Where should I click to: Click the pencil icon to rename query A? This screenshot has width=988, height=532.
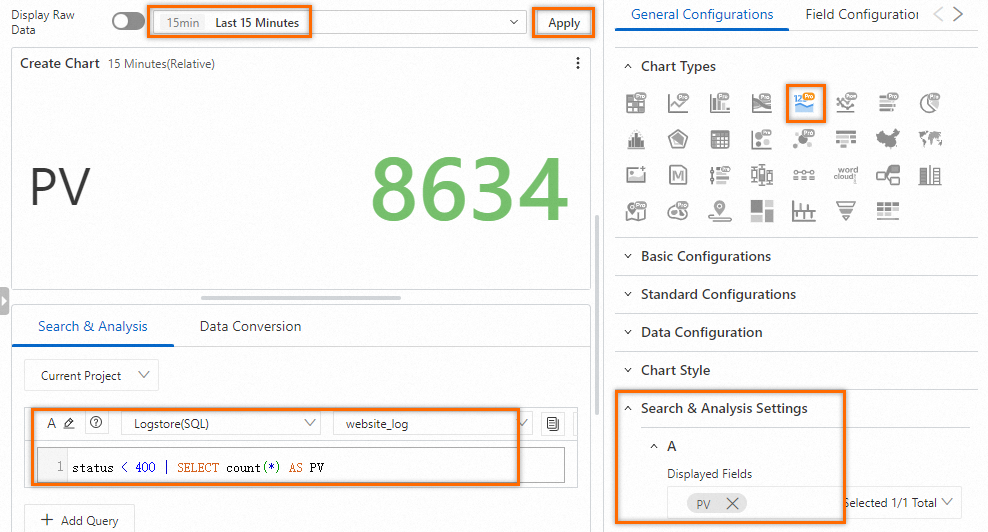point(69,423)
